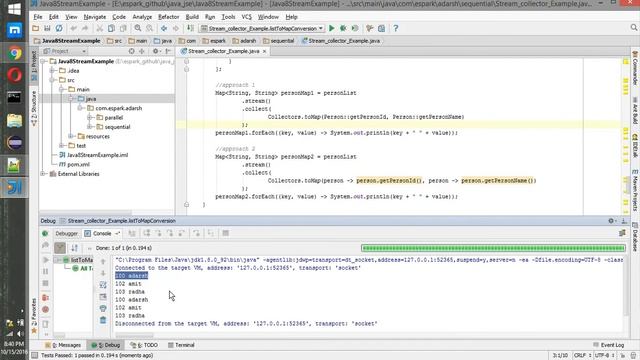
Task: Start debugging with the bug icon
Action: [x=343, y=28]
